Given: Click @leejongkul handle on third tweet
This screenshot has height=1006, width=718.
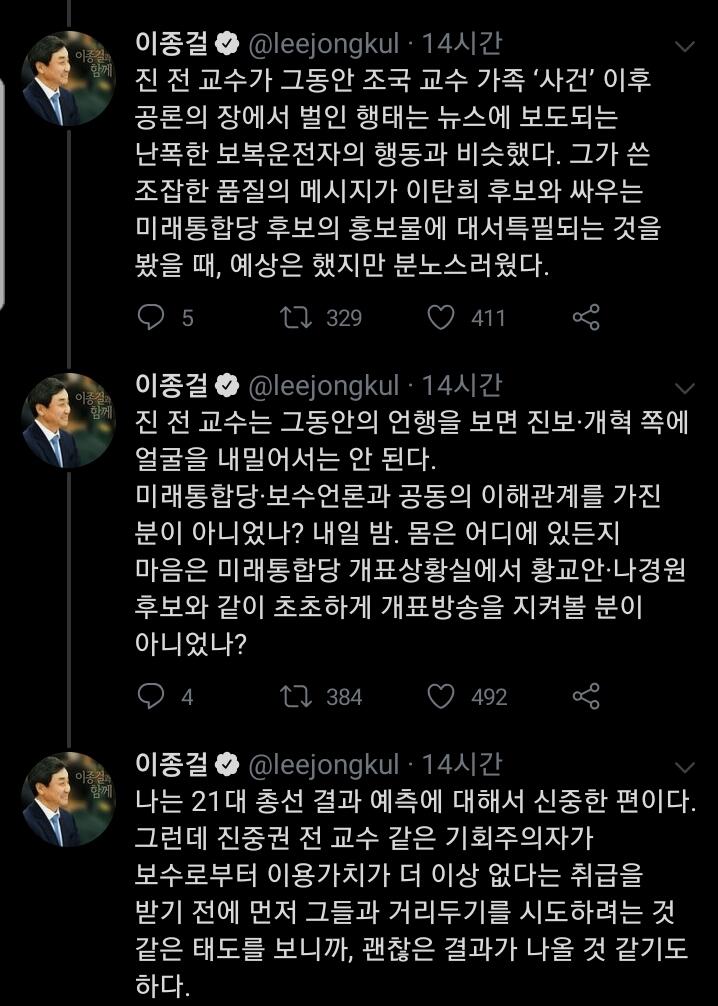Looking at the screenshot, I should coord(320,765).
